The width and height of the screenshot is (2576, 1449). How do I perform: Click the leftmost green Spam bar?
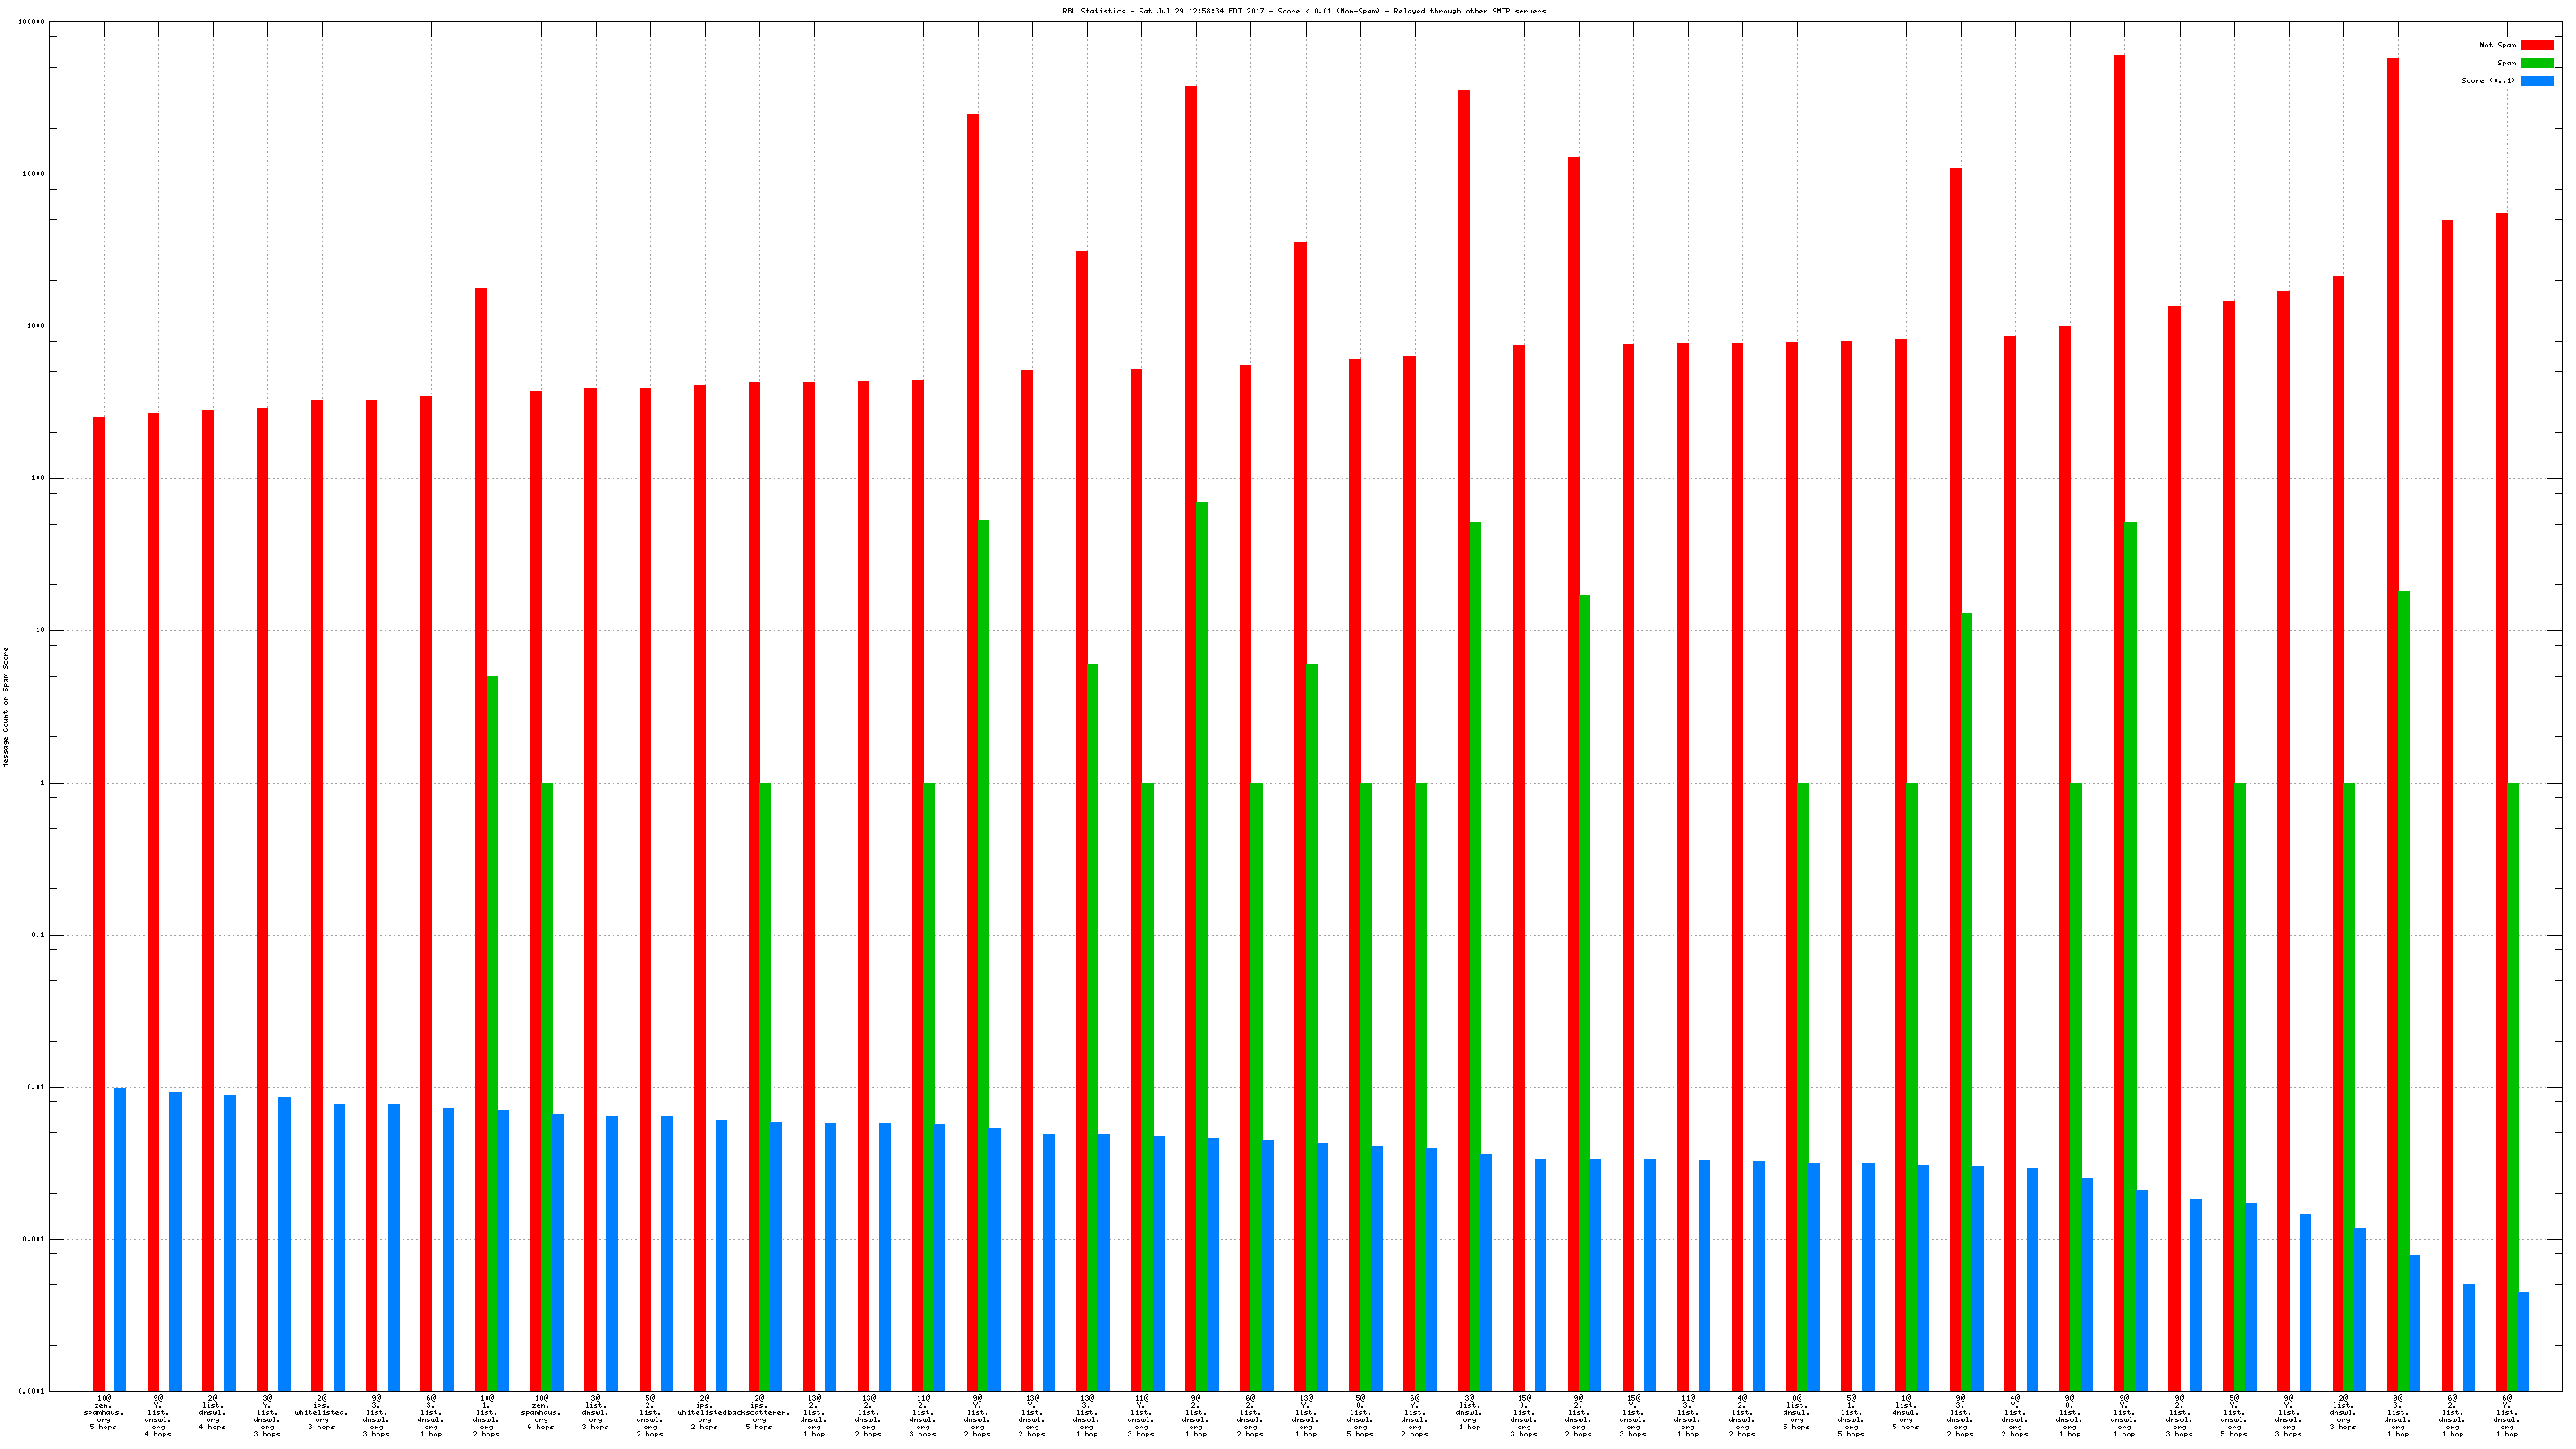coord(492,1030)
